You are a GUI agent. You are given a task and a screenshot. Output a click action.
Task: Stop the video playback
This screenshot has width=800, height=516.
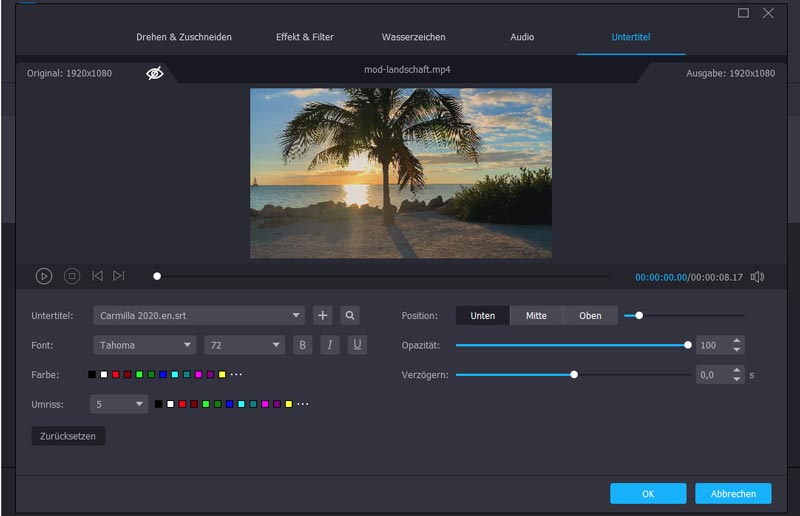coord(72,276)
